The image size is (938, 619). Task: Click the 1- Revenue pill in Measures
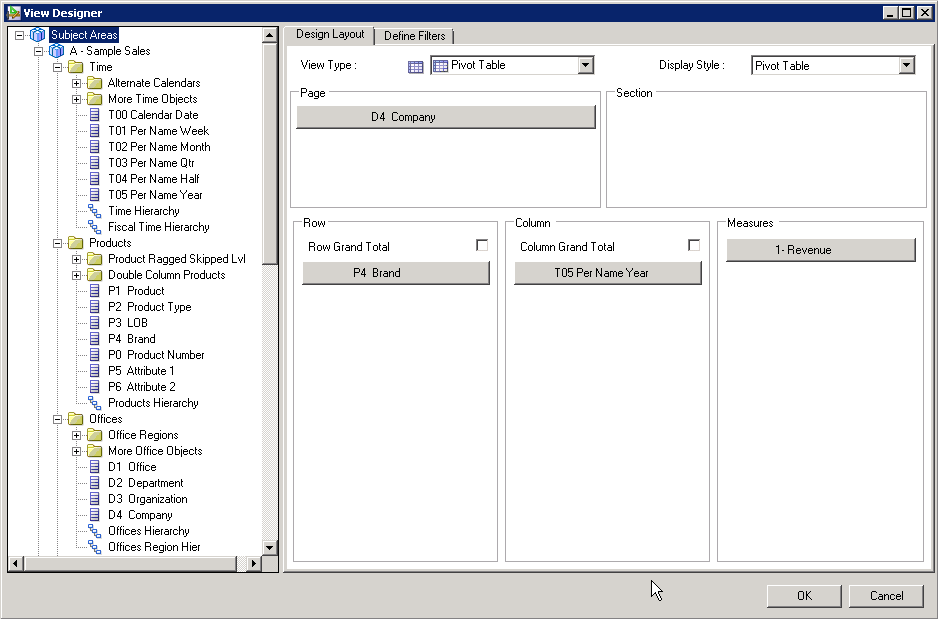tap(820, 250)
